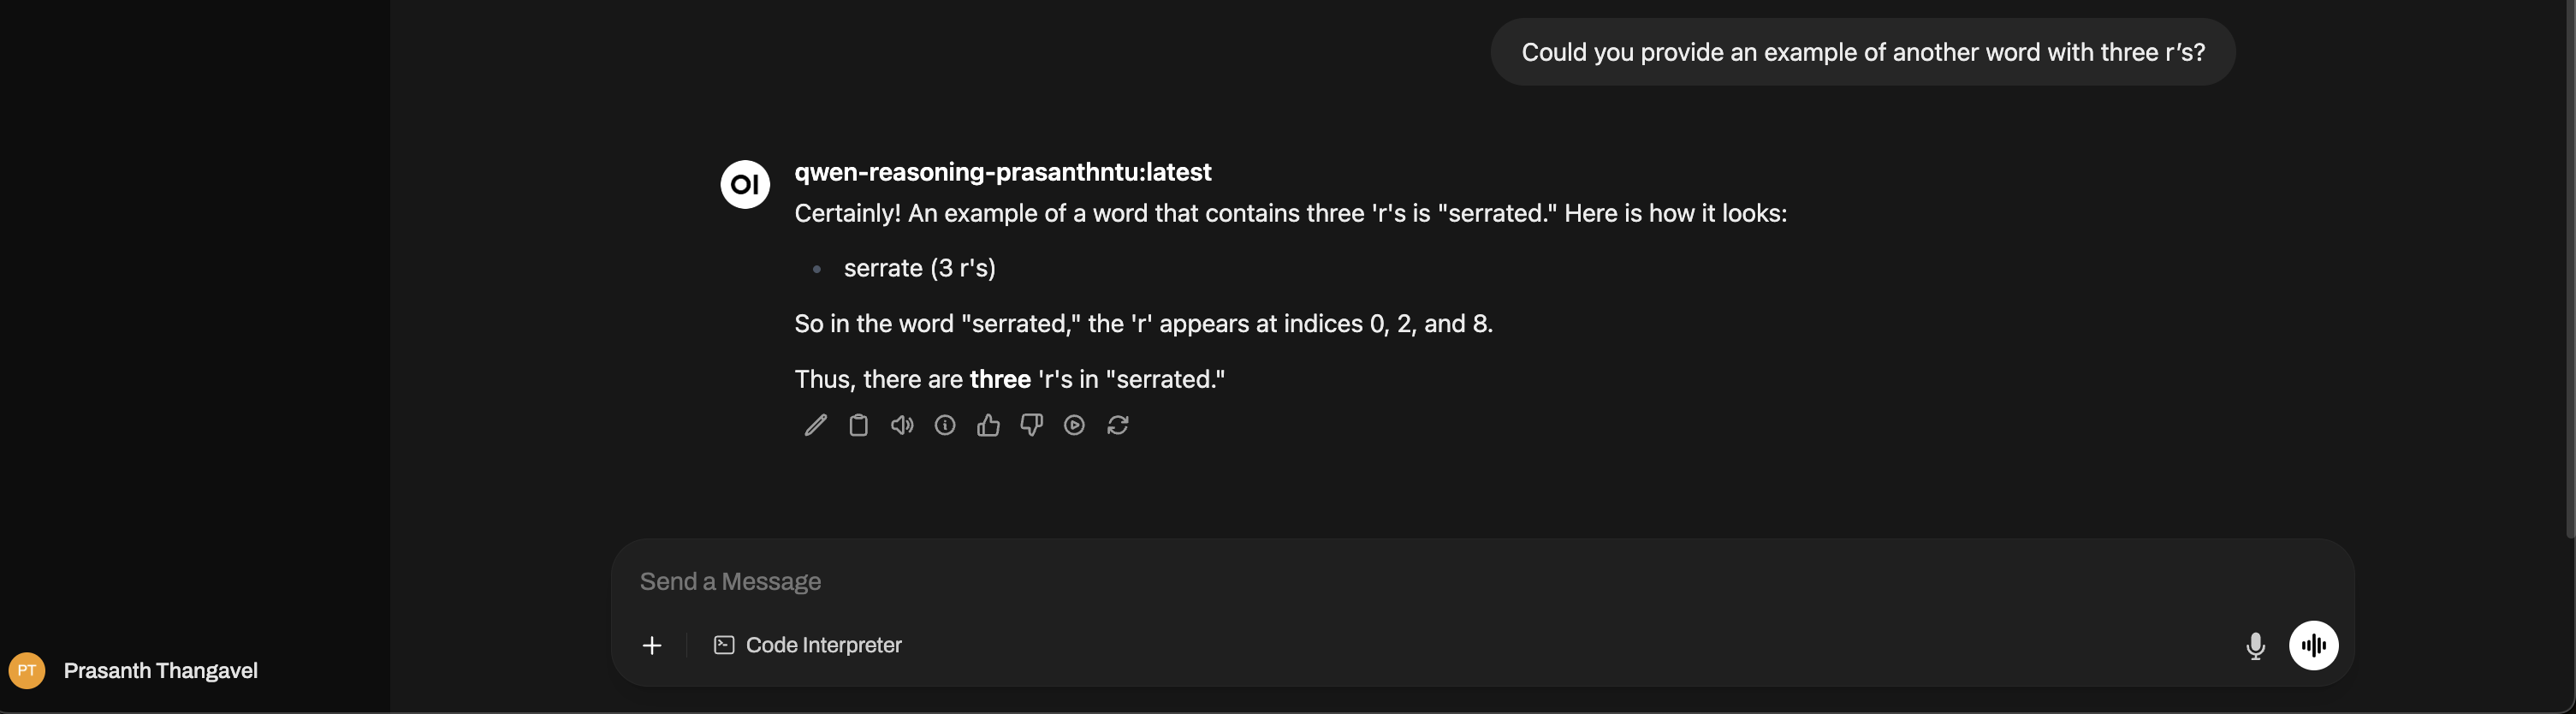Image resolution: width=2576 pixels, height=714 pixels.
Task: Click the pencil Edit icon under the response
Action: 815,425
